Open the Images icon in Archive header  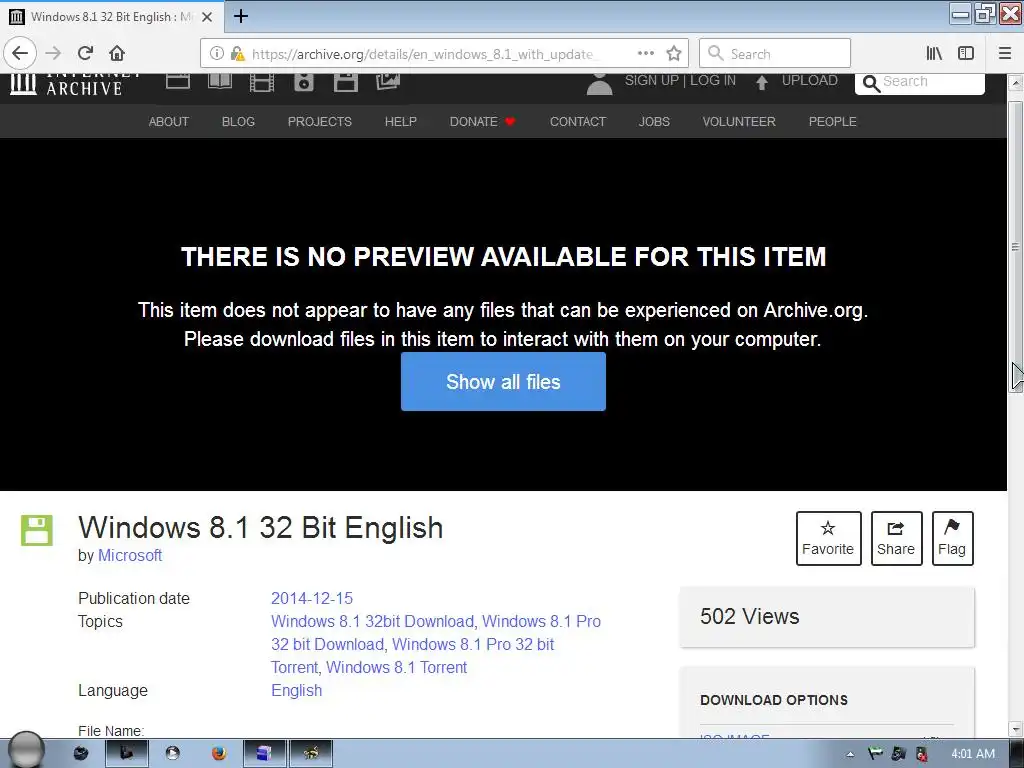[387, 82]
